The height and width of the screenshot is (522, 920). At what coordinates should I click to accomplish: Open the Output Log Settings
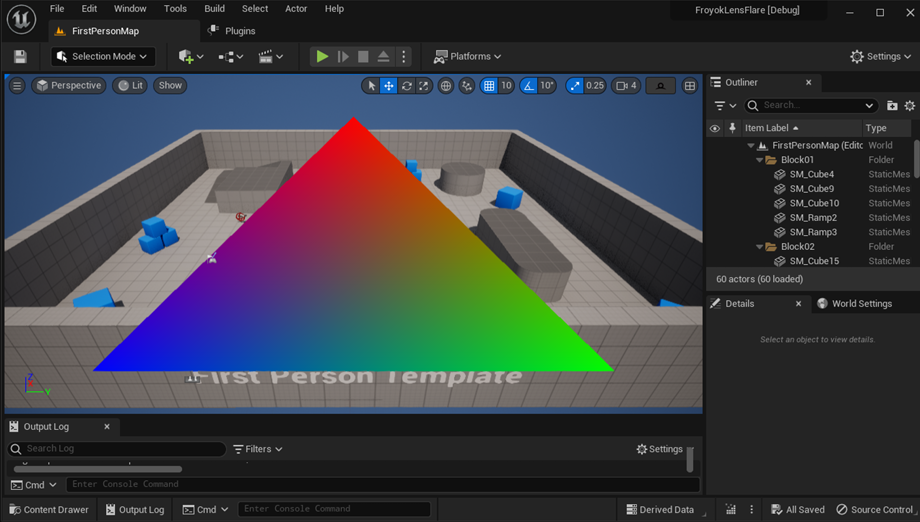click(x=659, y=449)
